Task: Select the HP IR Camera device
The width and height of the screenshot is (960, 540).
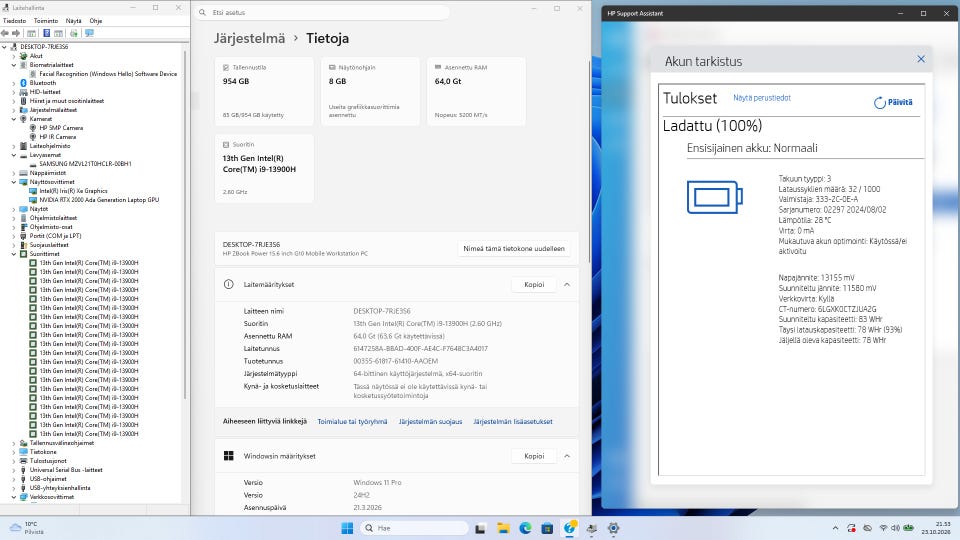Action: 58,137
